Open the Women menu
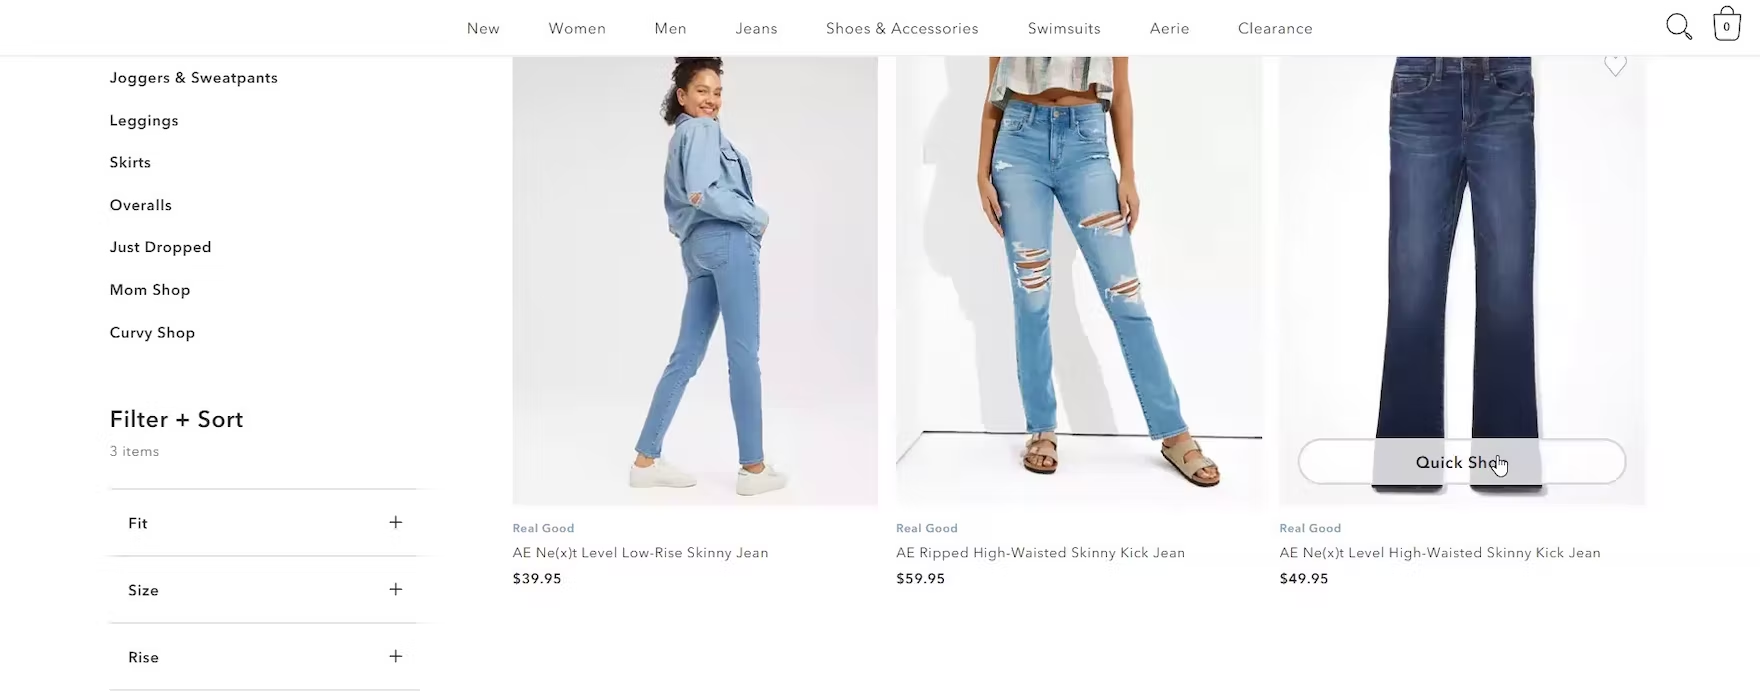1760x696 pixels. 577,28
